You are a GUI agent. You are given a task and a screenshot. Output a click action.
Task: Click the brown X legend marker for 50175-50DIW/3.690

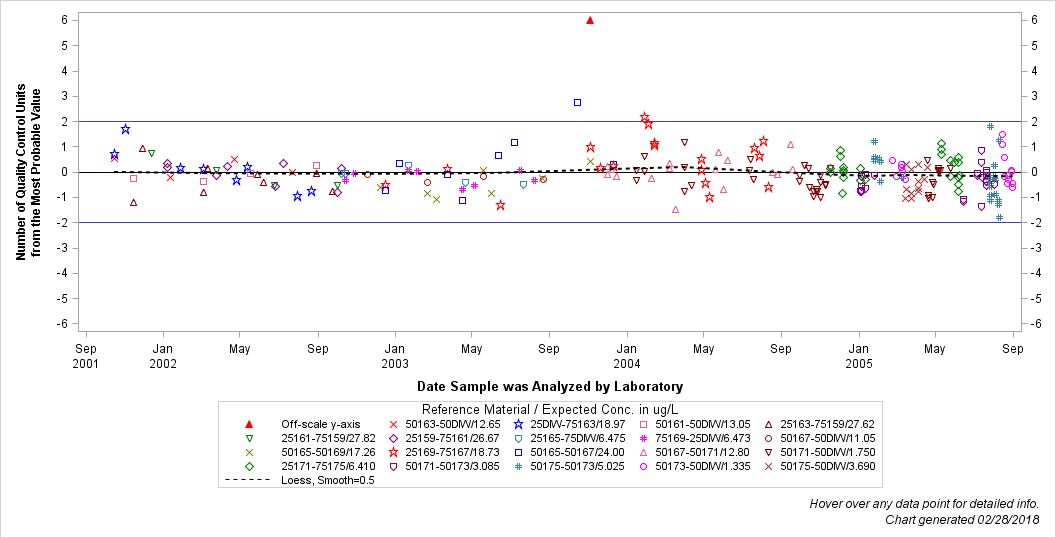point(768,466)
